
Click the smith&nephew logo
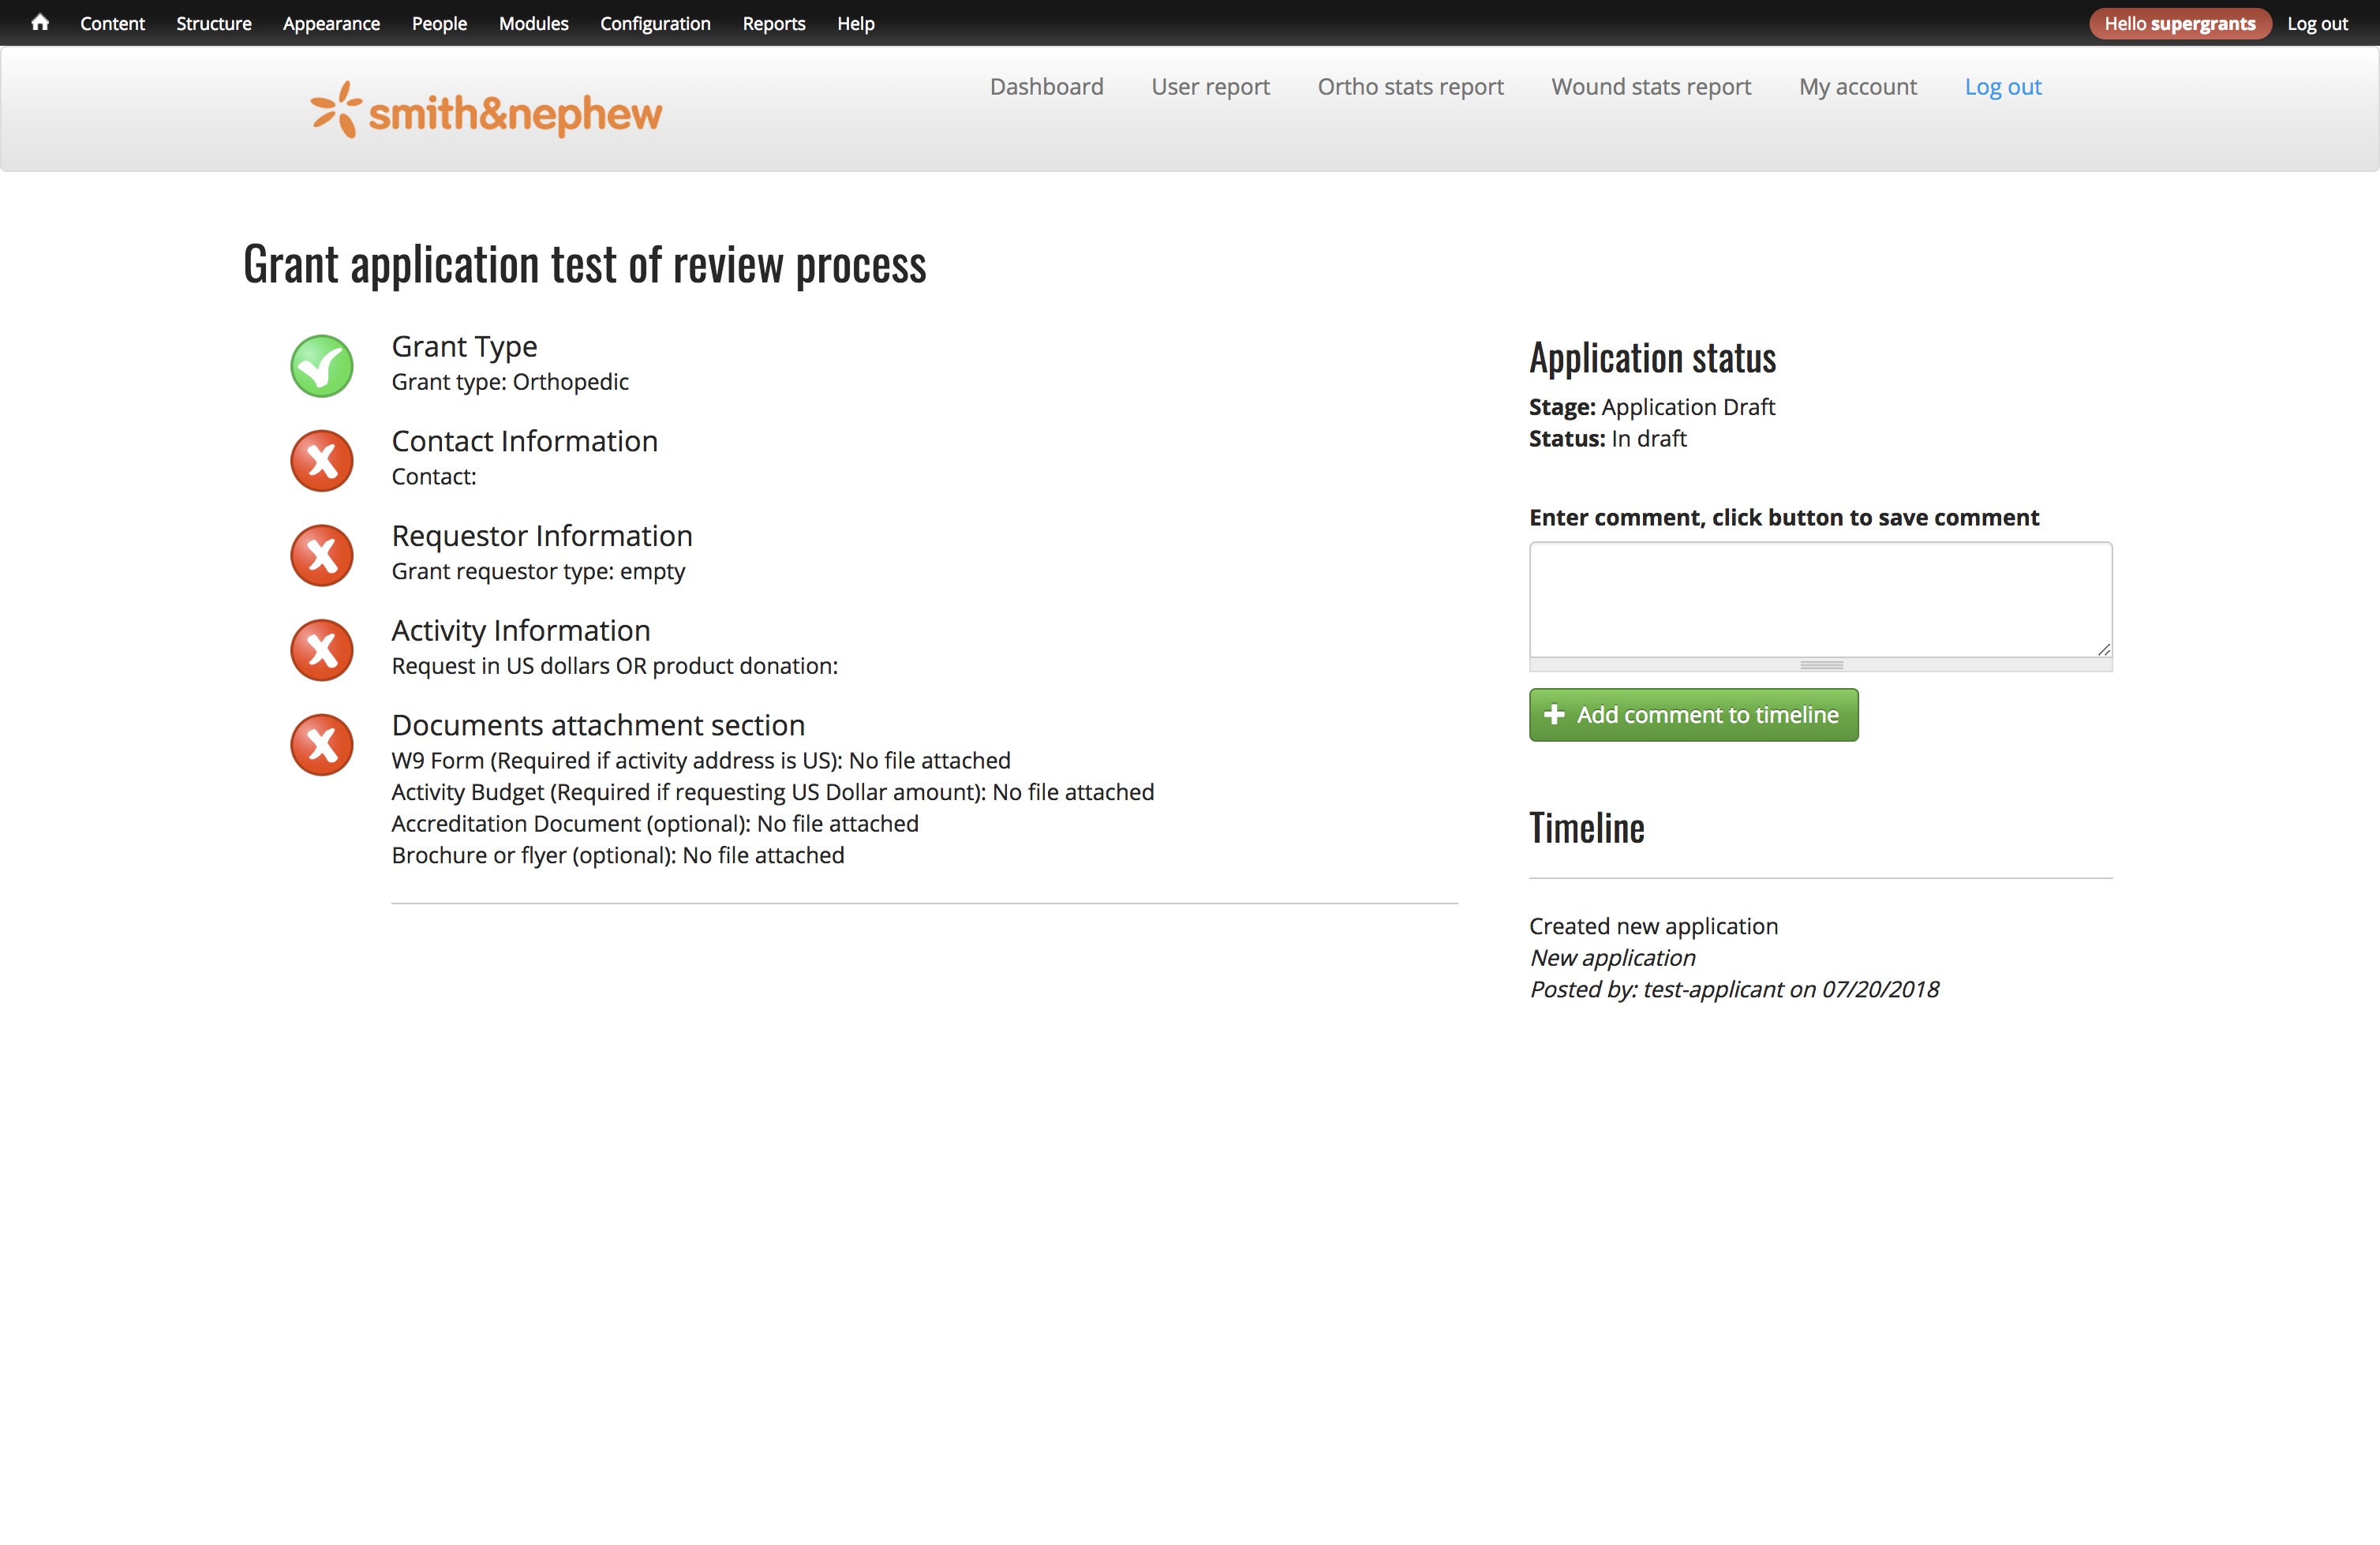coord(486,111)
